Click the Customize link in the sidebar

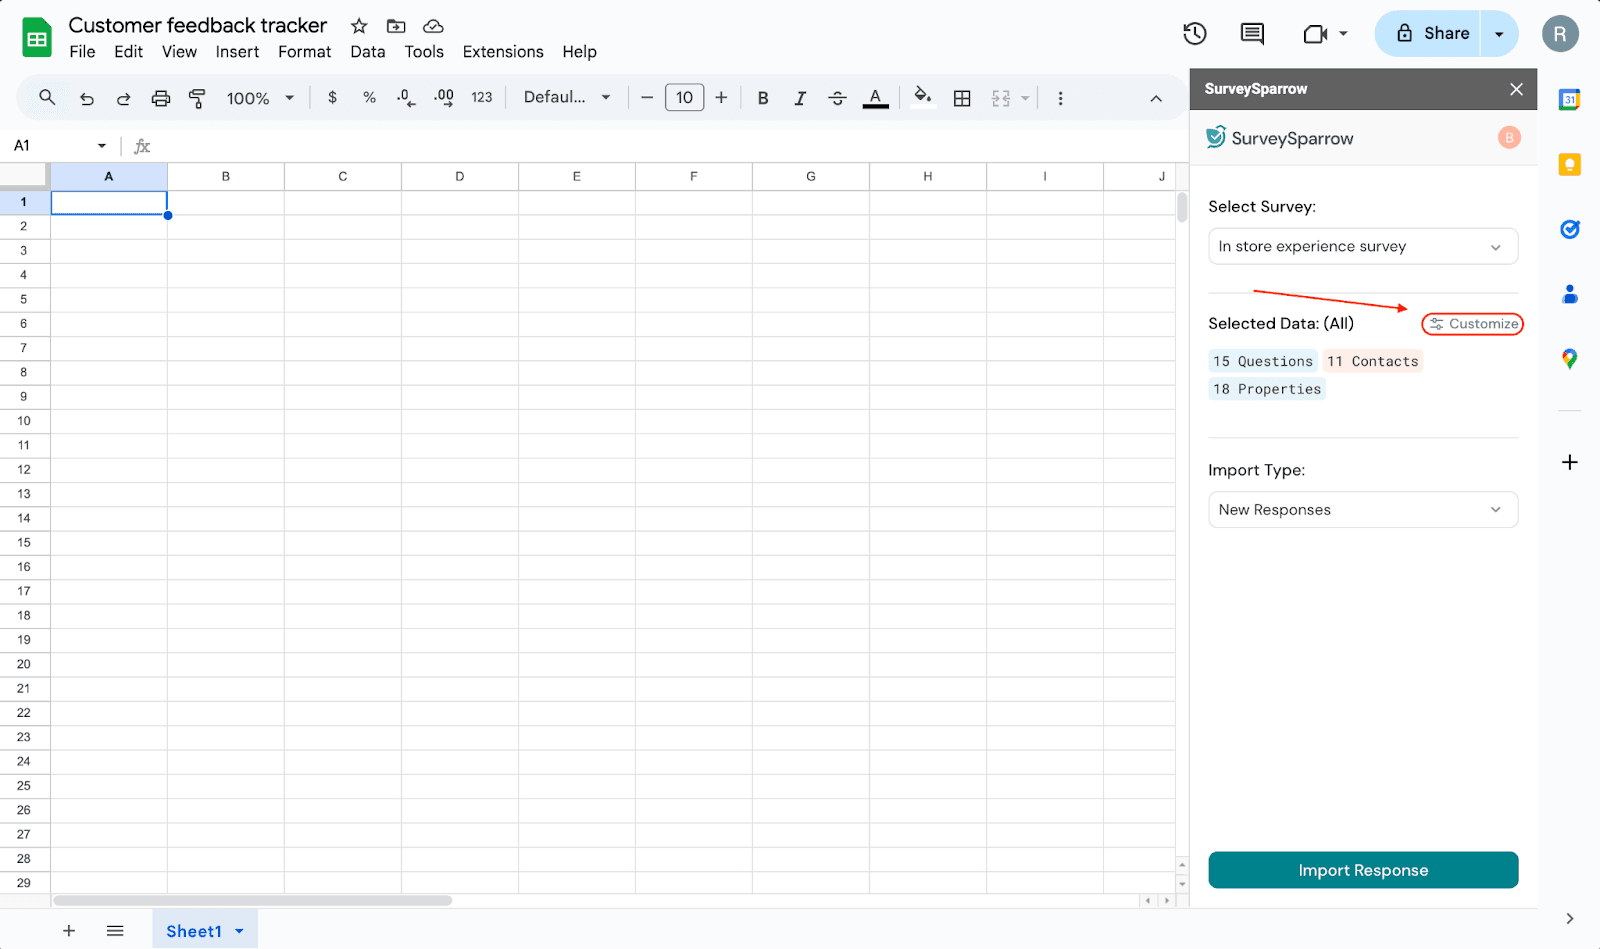coord(1473,324)
